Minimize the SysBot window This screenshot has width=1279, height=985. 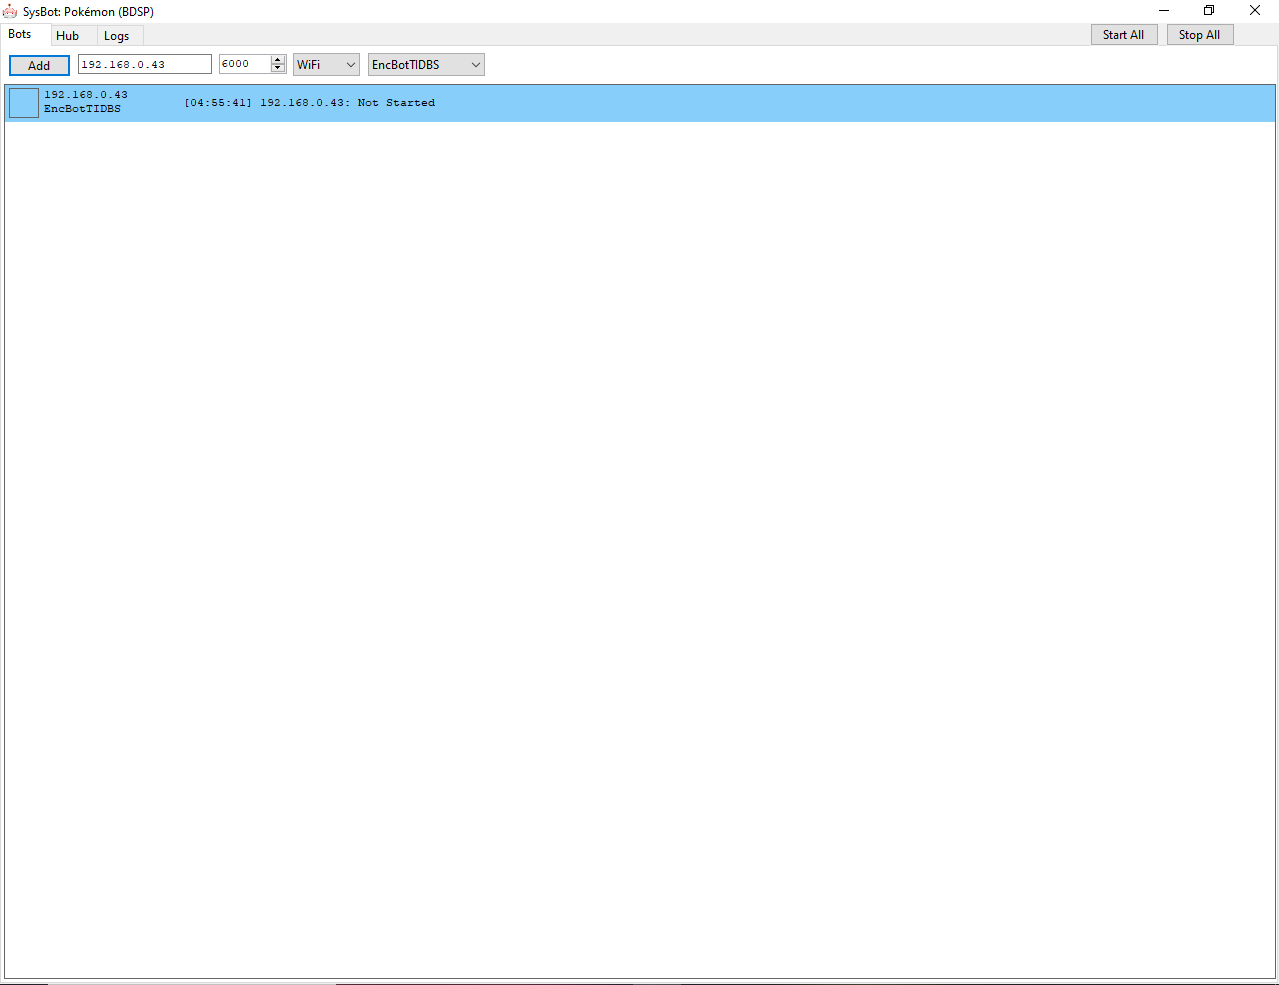[1164, 11]
